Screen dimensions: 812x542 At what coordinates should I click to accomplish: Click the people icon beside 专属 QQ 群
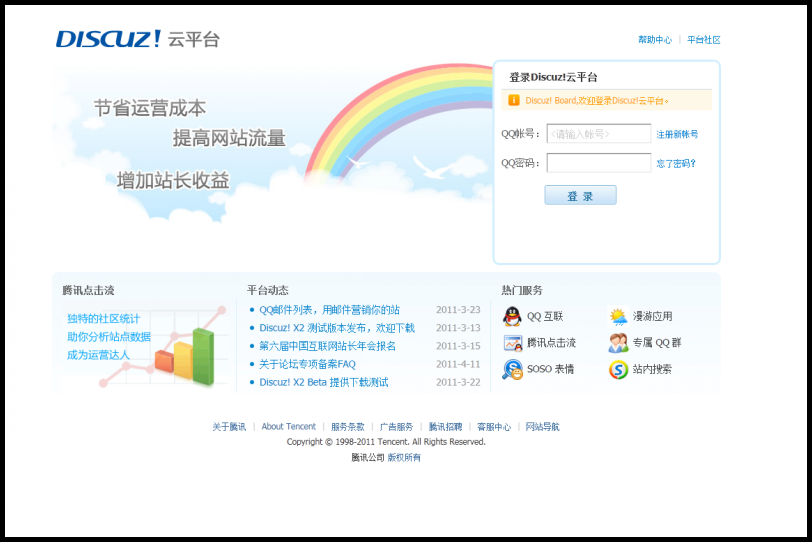tap(618, 343)
